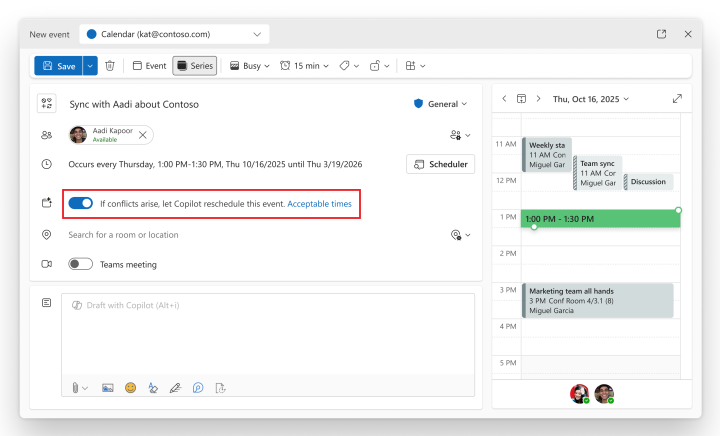
Task: Open the room finder options dropdown
Action: coord(460,235)
